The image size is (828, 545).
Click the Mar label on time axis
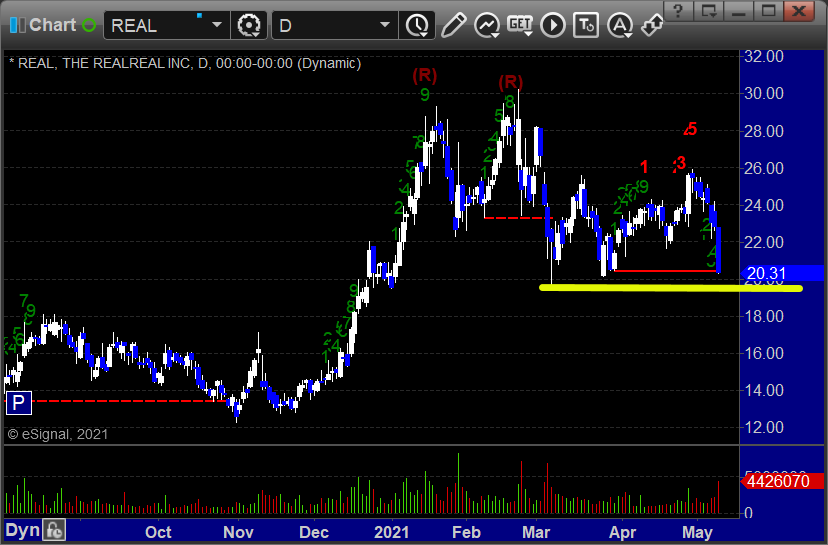pyautogui.click(x=536, y=532)
